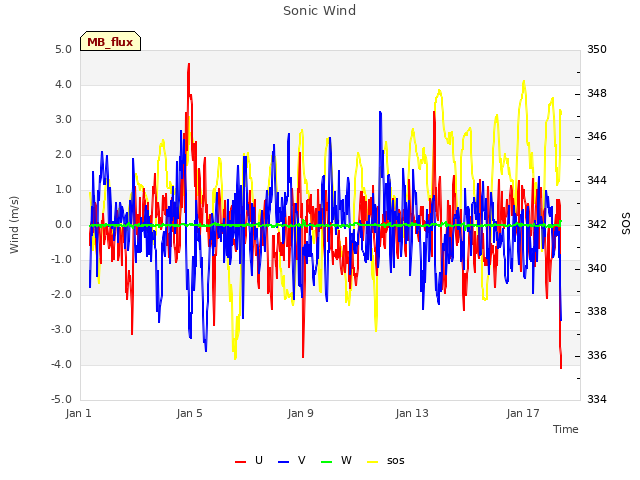Click the 350 right axis value
This screenshot has height=480, width=640.
pos(597,49)
